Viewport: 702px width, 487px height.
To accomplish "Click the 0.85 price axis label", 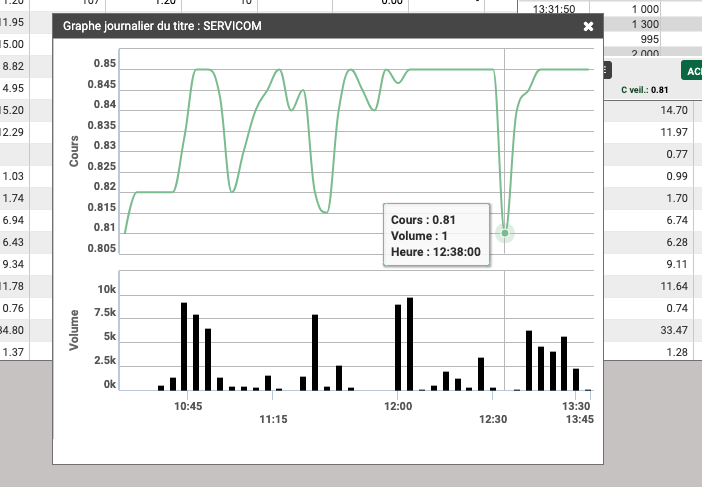I will [x=105, y=64].
